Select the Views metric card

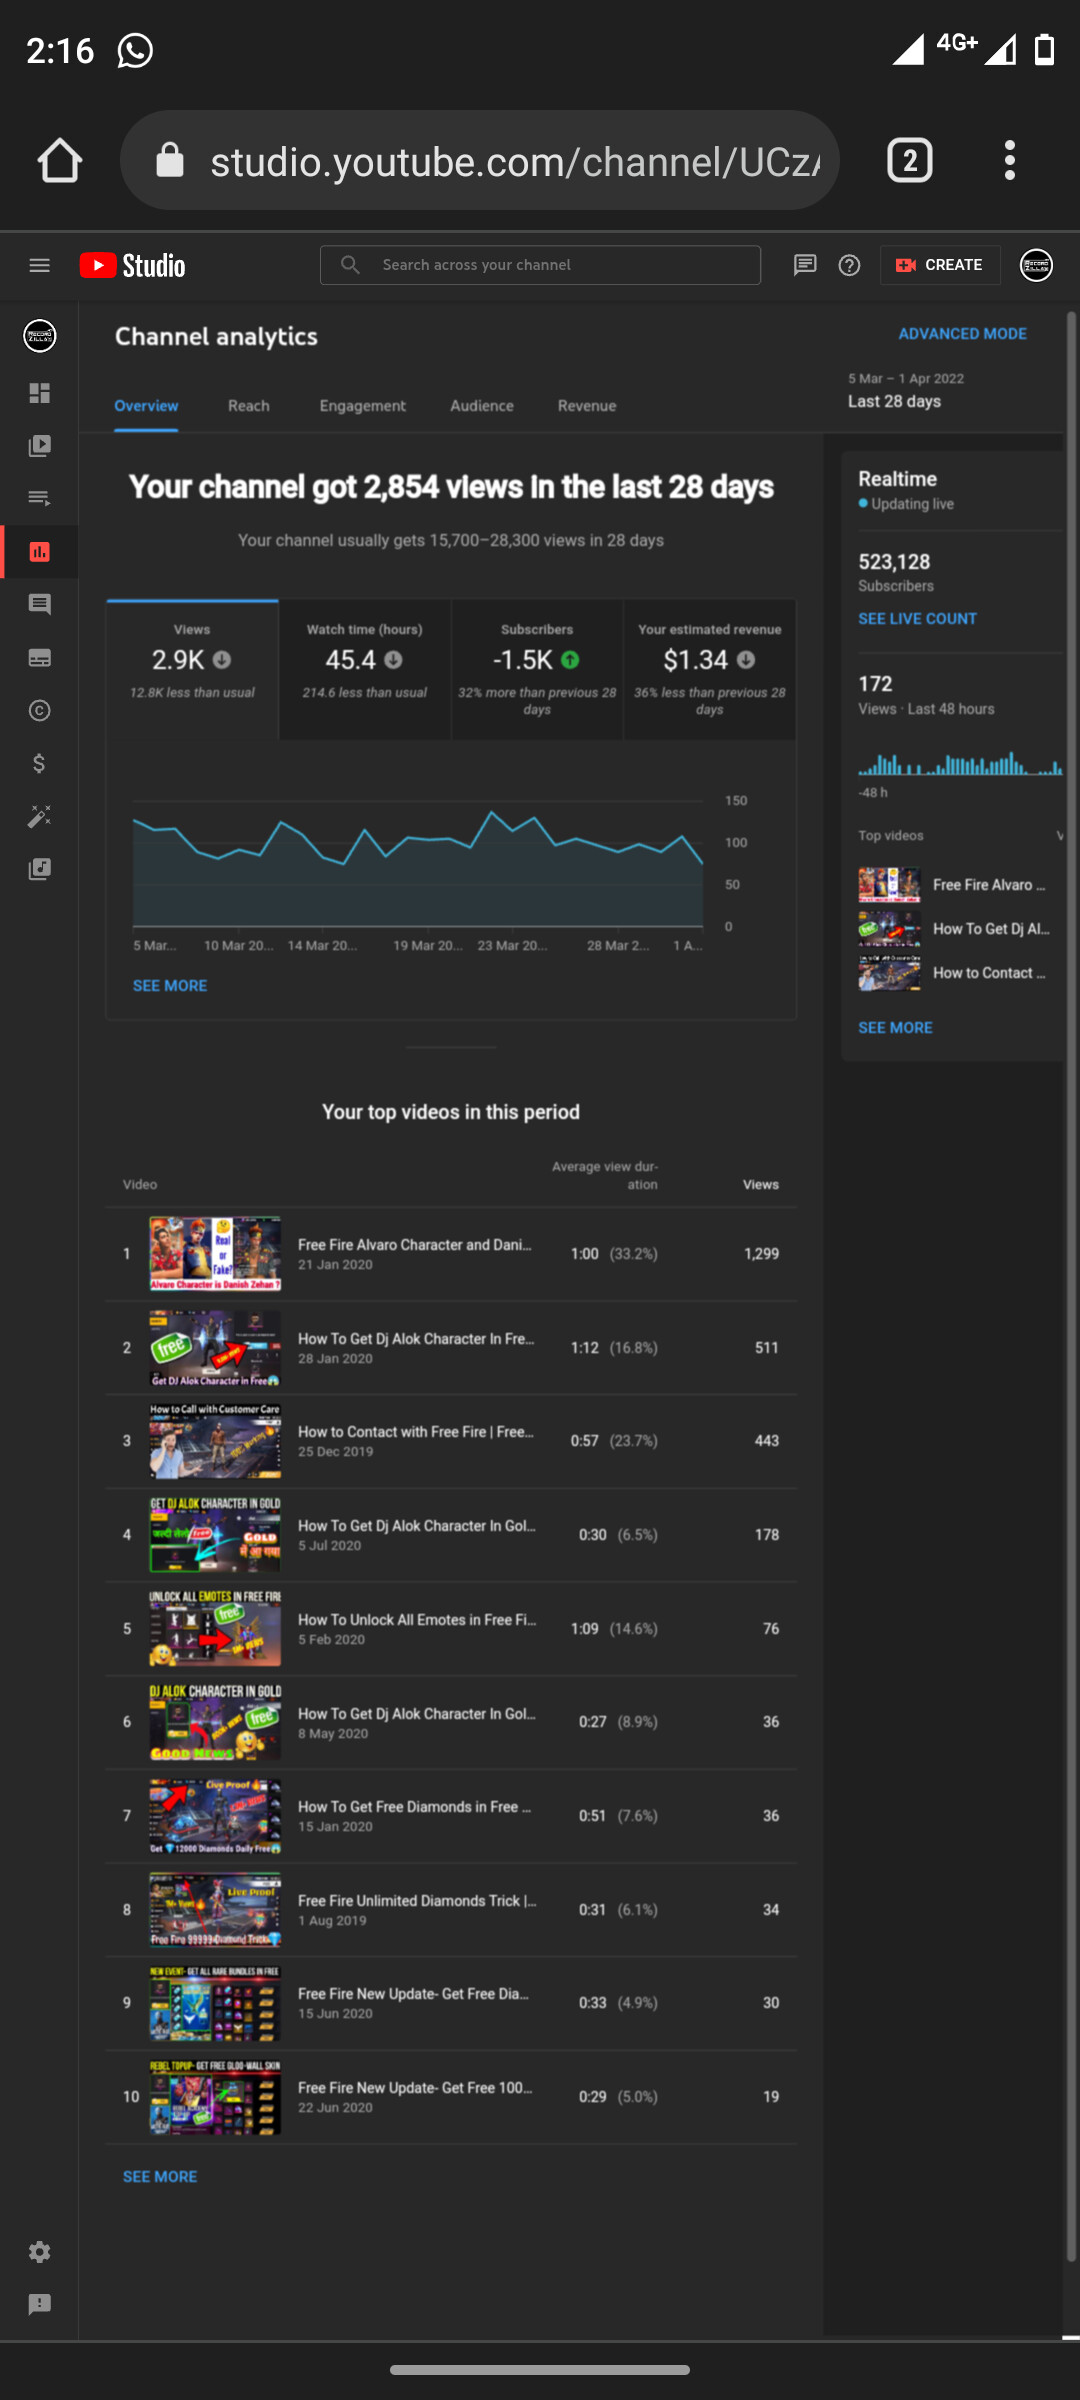(x=192, y=669)
